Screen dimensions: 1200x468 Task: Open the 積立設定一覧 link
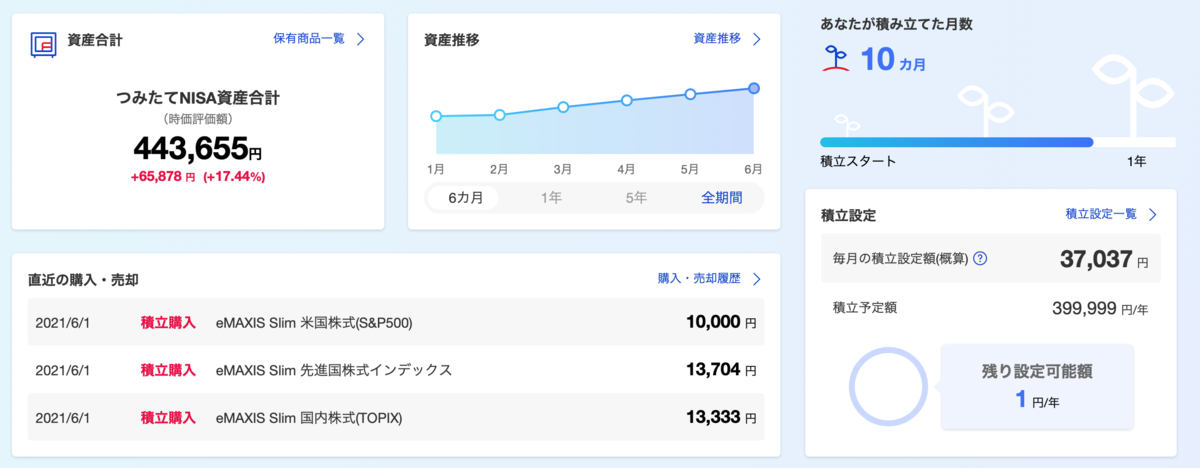click(1101, 214)
